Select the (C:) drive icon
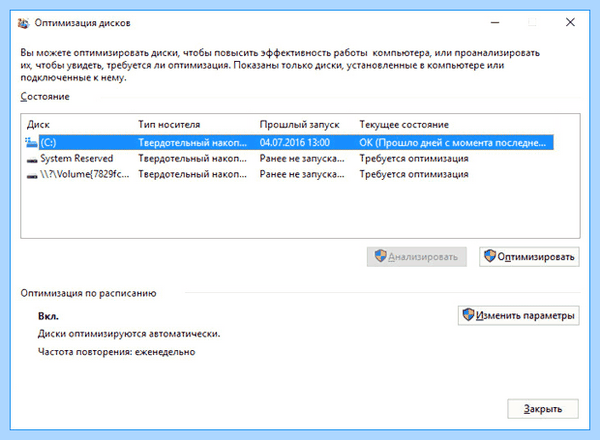Viewport: 600px width, 440px height. [31, 142]
